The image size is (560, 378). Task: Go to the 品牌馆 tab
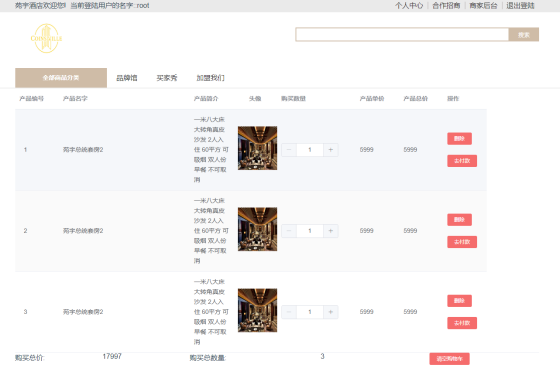pos(127,78)
